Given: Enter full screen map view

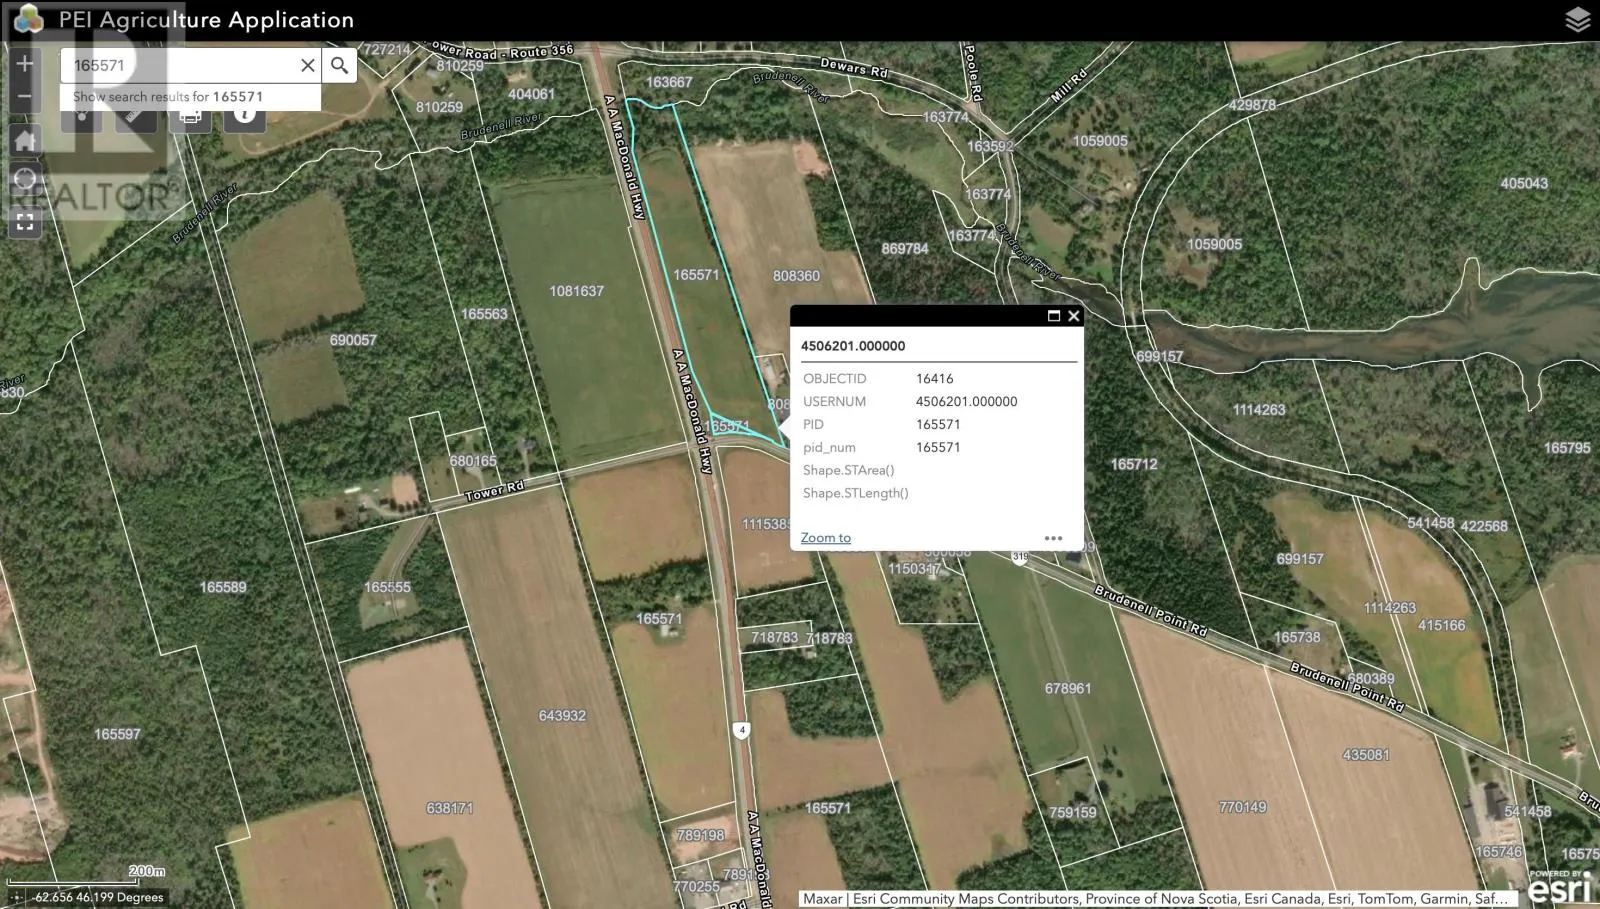Looking at the screenshot, I should point(25,222).
